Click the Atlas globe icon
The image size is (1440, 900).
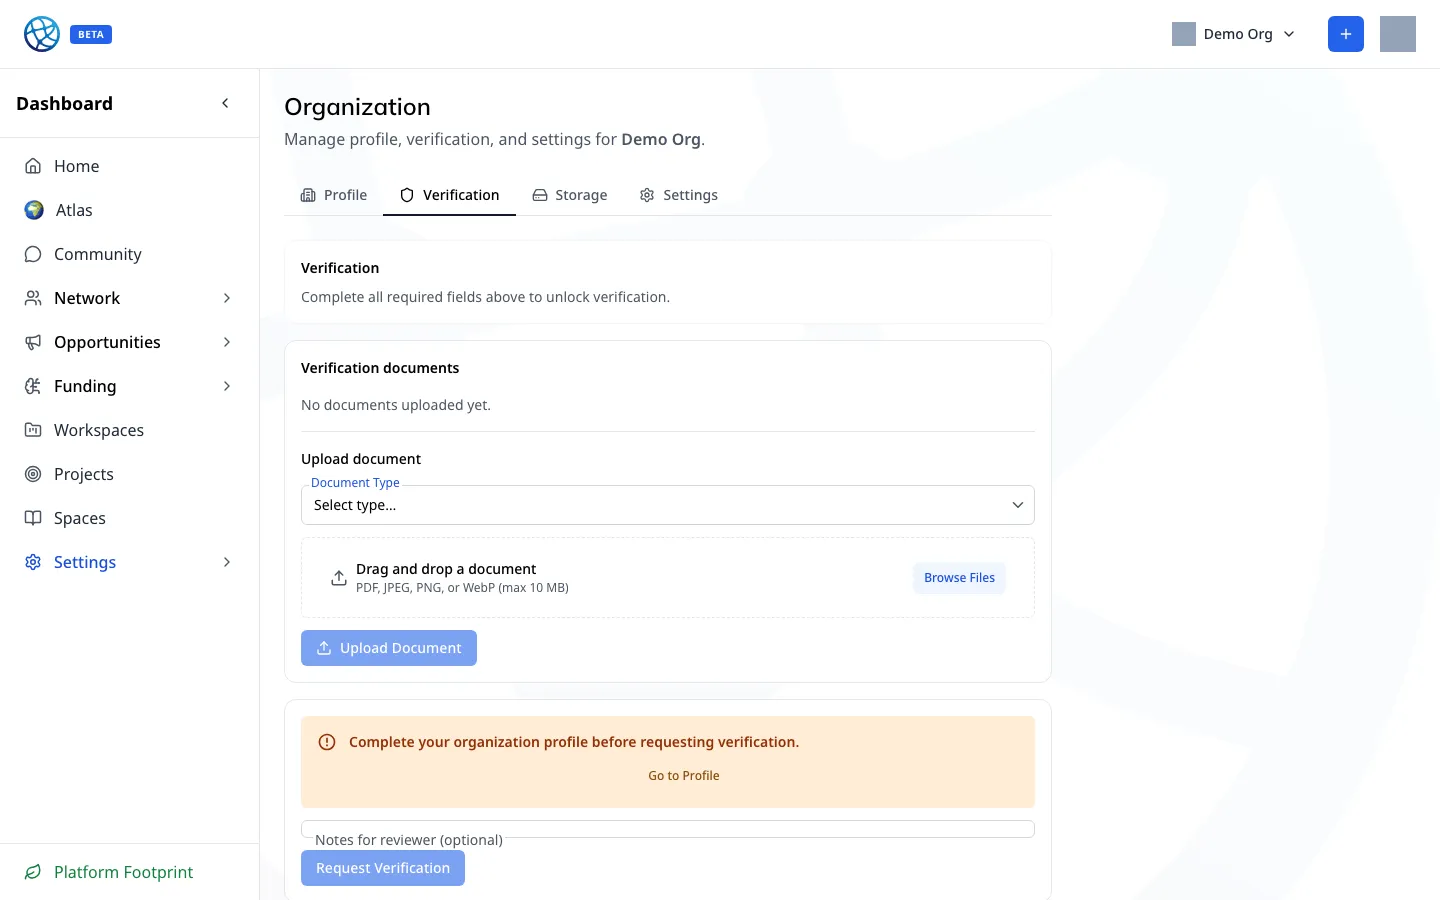pyautogui.click(x=34, y=210)
